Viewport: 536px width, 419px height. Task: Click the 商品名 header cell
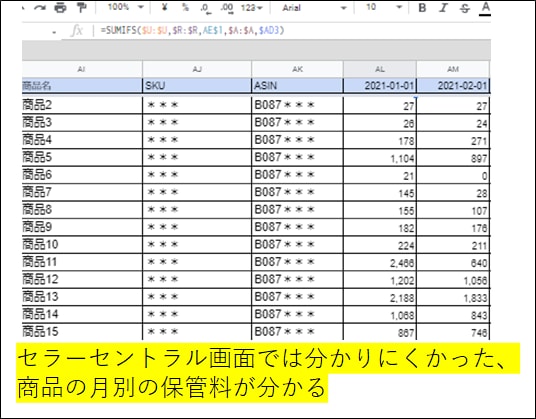click(82, 85)
